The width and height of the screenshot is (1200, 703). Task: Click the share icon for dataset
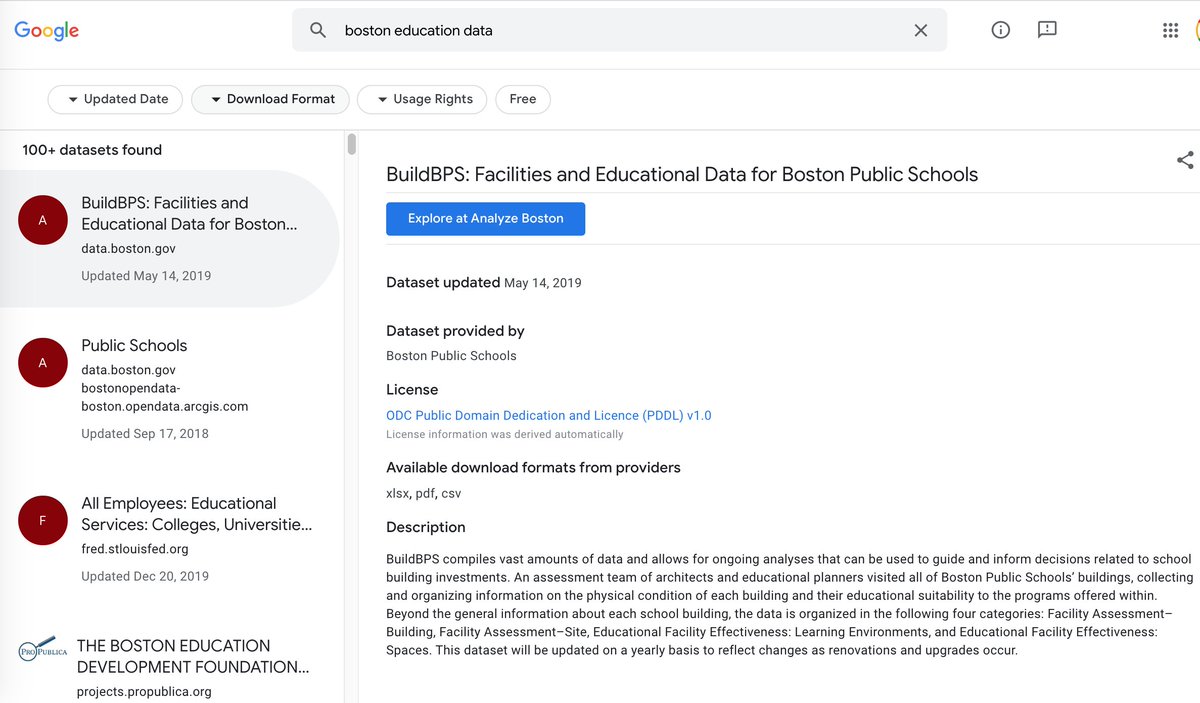tap(1185, 160)
